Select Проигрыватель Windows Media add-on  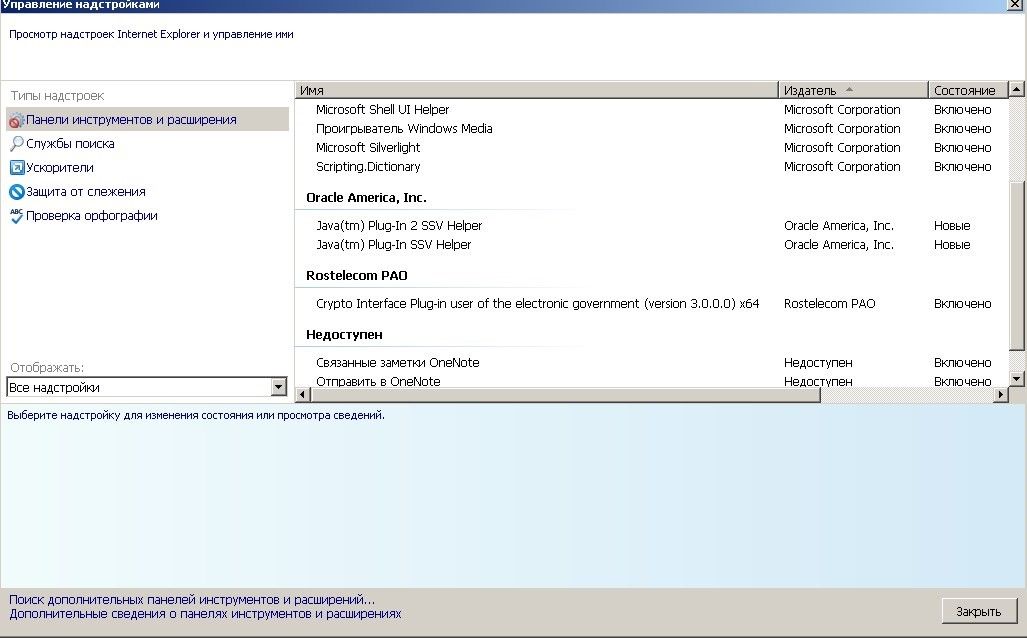[652, 128]
